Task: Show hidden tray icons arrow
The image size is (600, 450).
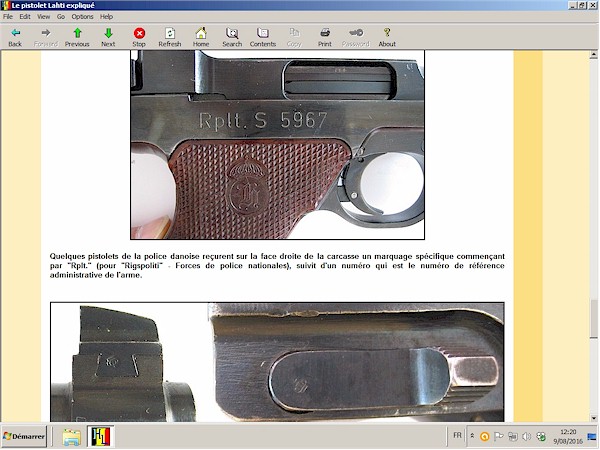Action: click(x=473, y=435)
